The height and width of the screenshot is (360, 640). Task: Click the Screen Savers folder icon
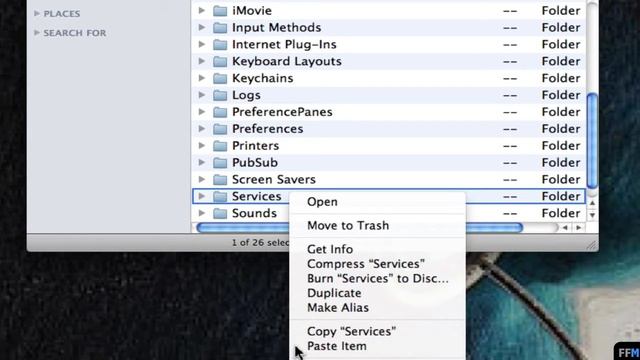tap(220, 180)
